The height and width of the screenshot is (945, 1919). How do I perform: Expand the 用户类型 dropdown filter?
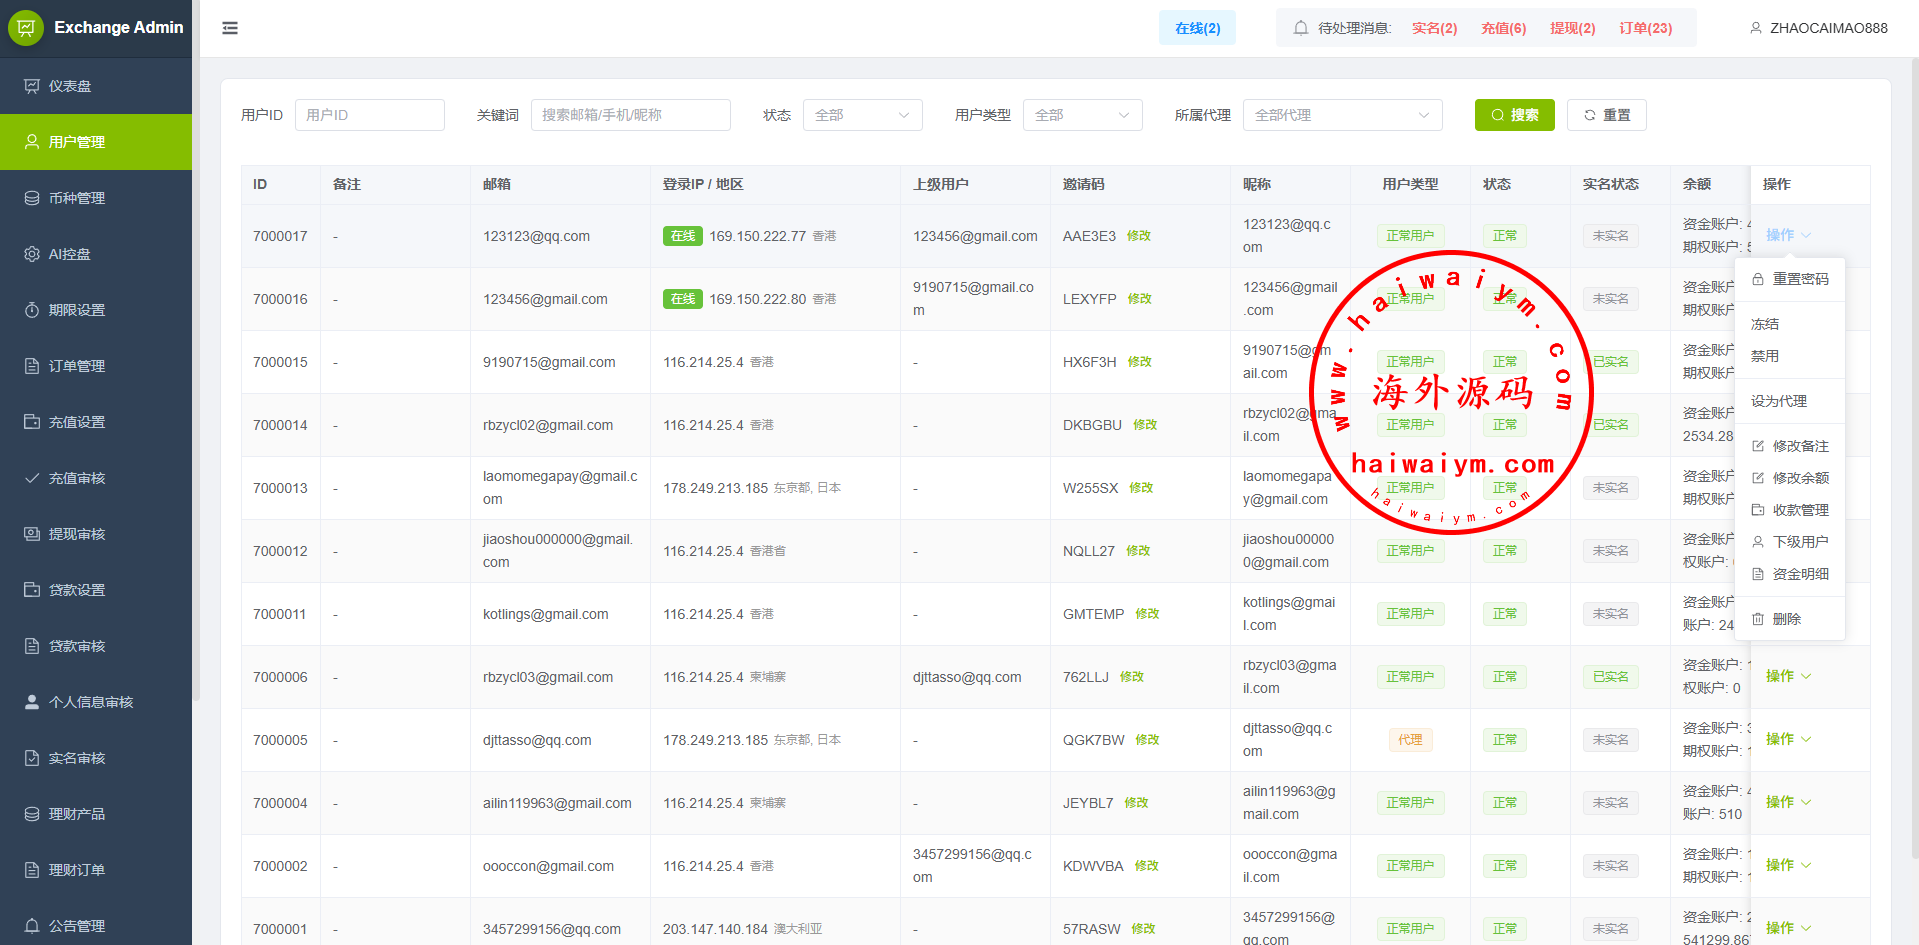1082,115
